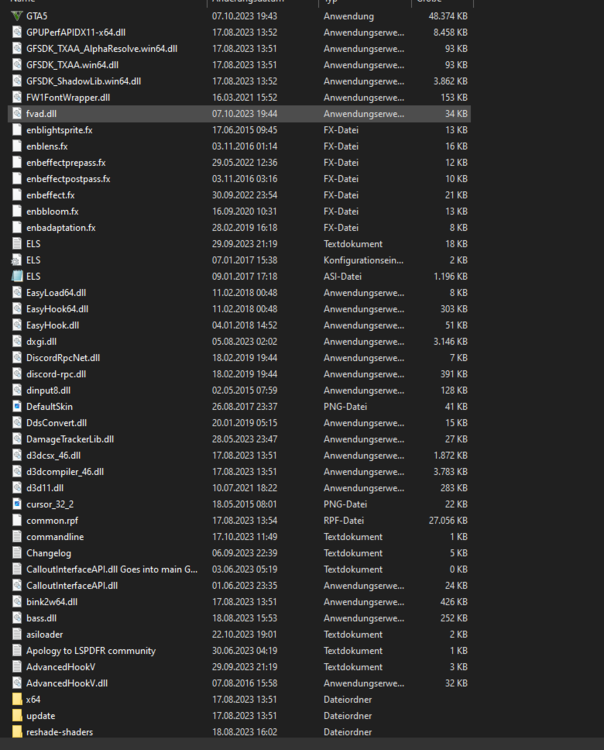Select the CalloutInterfaceAPI.dll Goes into main text file
Screen dimensions: 604x750
[112, 569]
